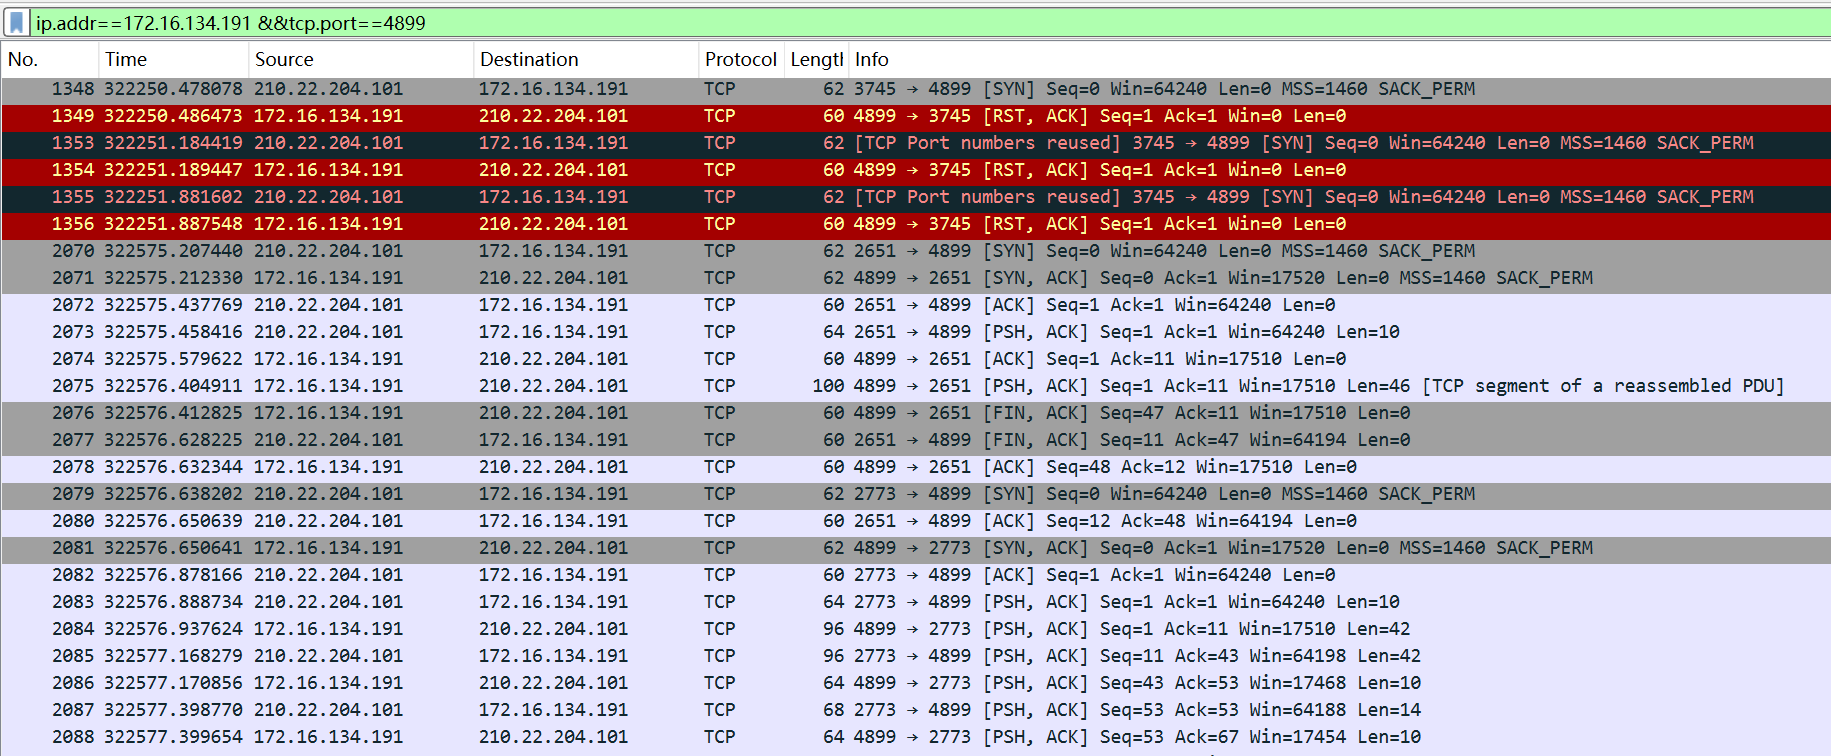Select packet 2071 SYN, ACK row
The image size is (1831, 756).
coord(915,278)
